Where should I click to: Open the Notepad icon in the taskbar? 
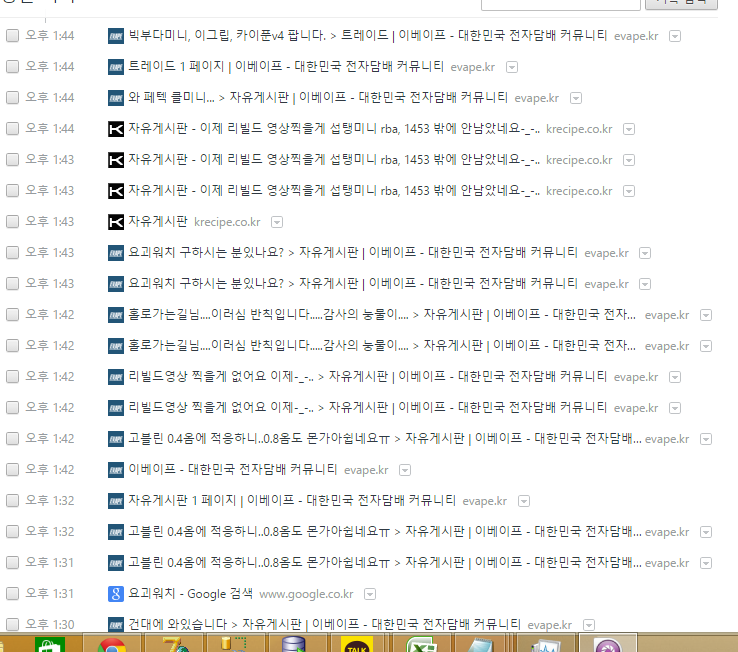pyautogui.click(x=480, y=644)
